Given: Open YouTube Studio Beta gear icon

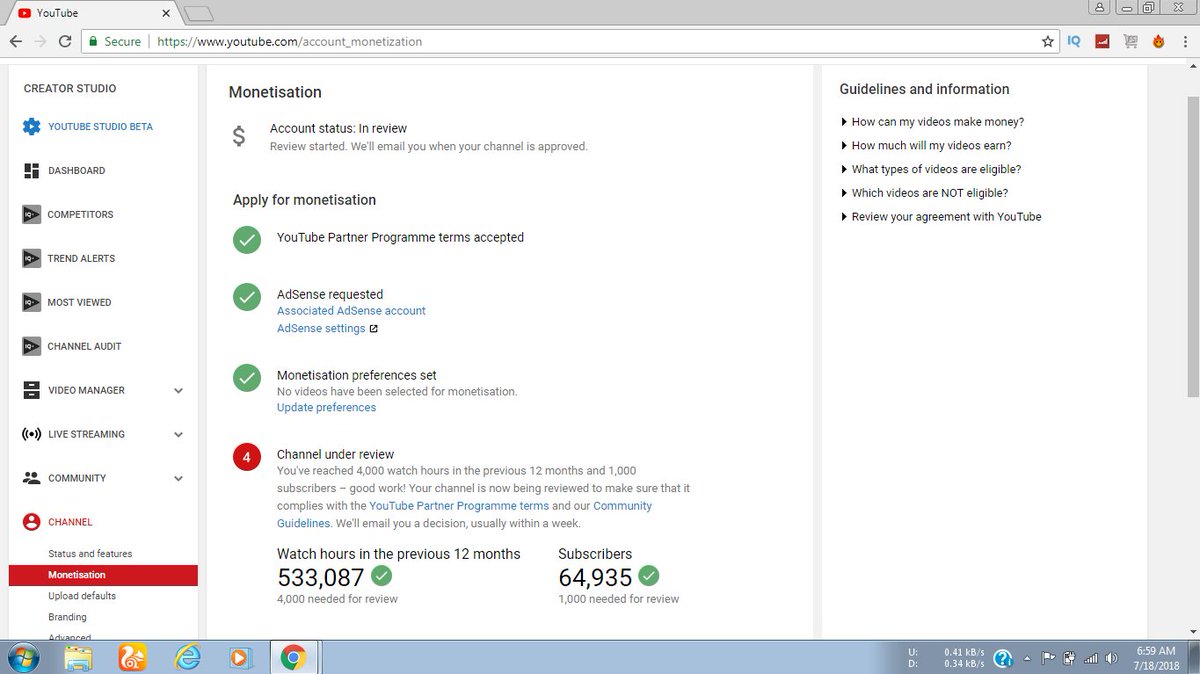Looking at the screenshot, I should point(31,127).
